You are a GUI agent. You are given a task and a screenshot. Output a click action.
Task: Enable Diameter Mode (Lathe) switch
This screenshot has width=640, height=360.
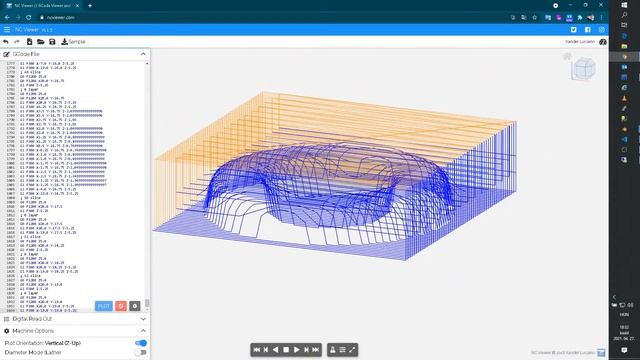coord(141,352)
